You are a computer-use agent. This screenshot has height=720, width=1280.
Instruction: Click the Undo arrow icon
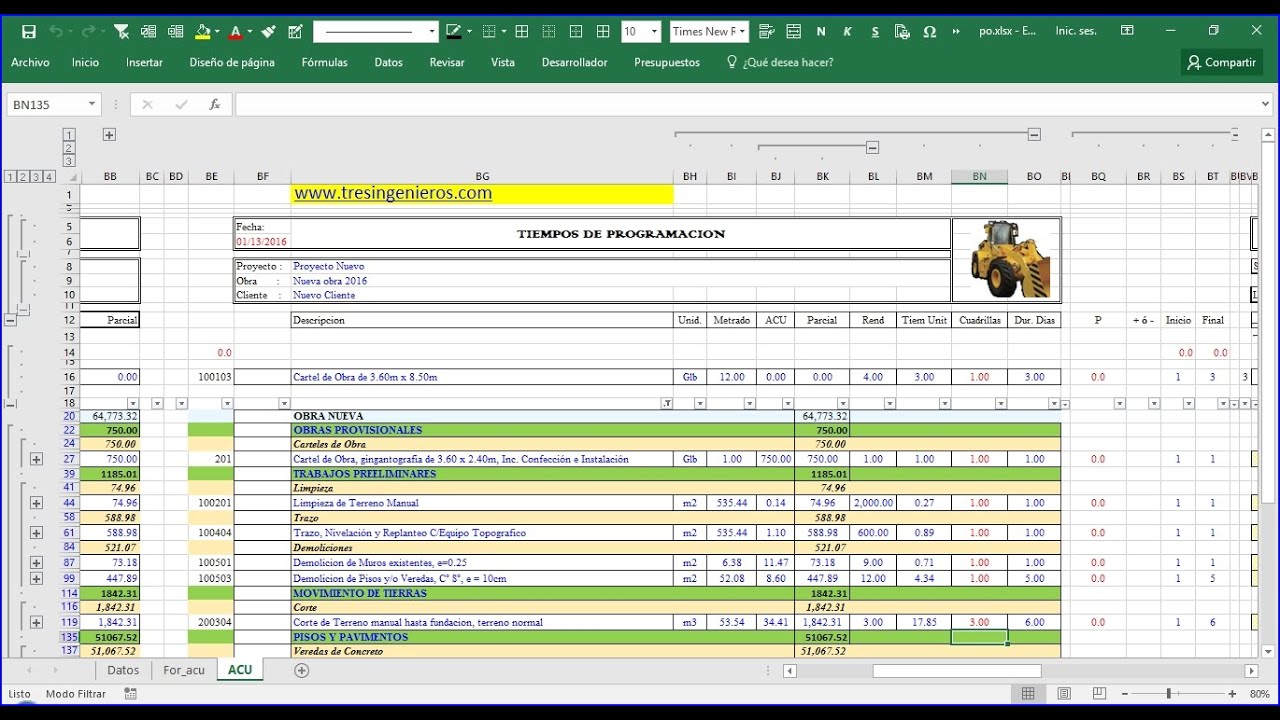point(56,31)
